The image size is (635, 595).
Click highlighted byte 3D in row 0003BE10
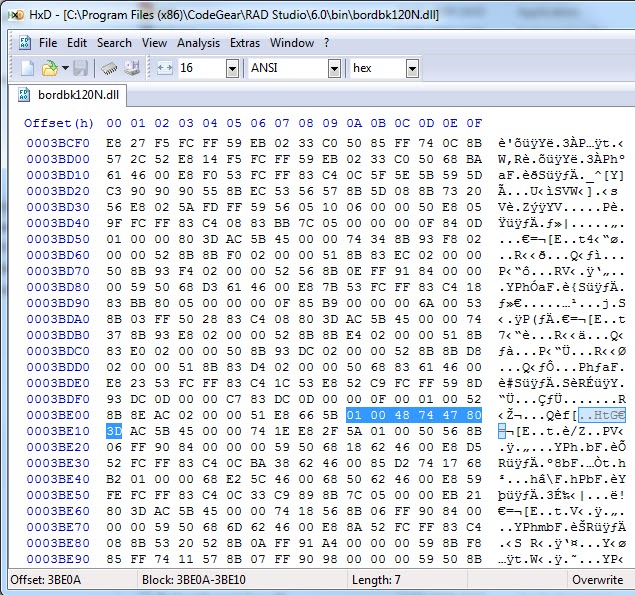point(114,431)
